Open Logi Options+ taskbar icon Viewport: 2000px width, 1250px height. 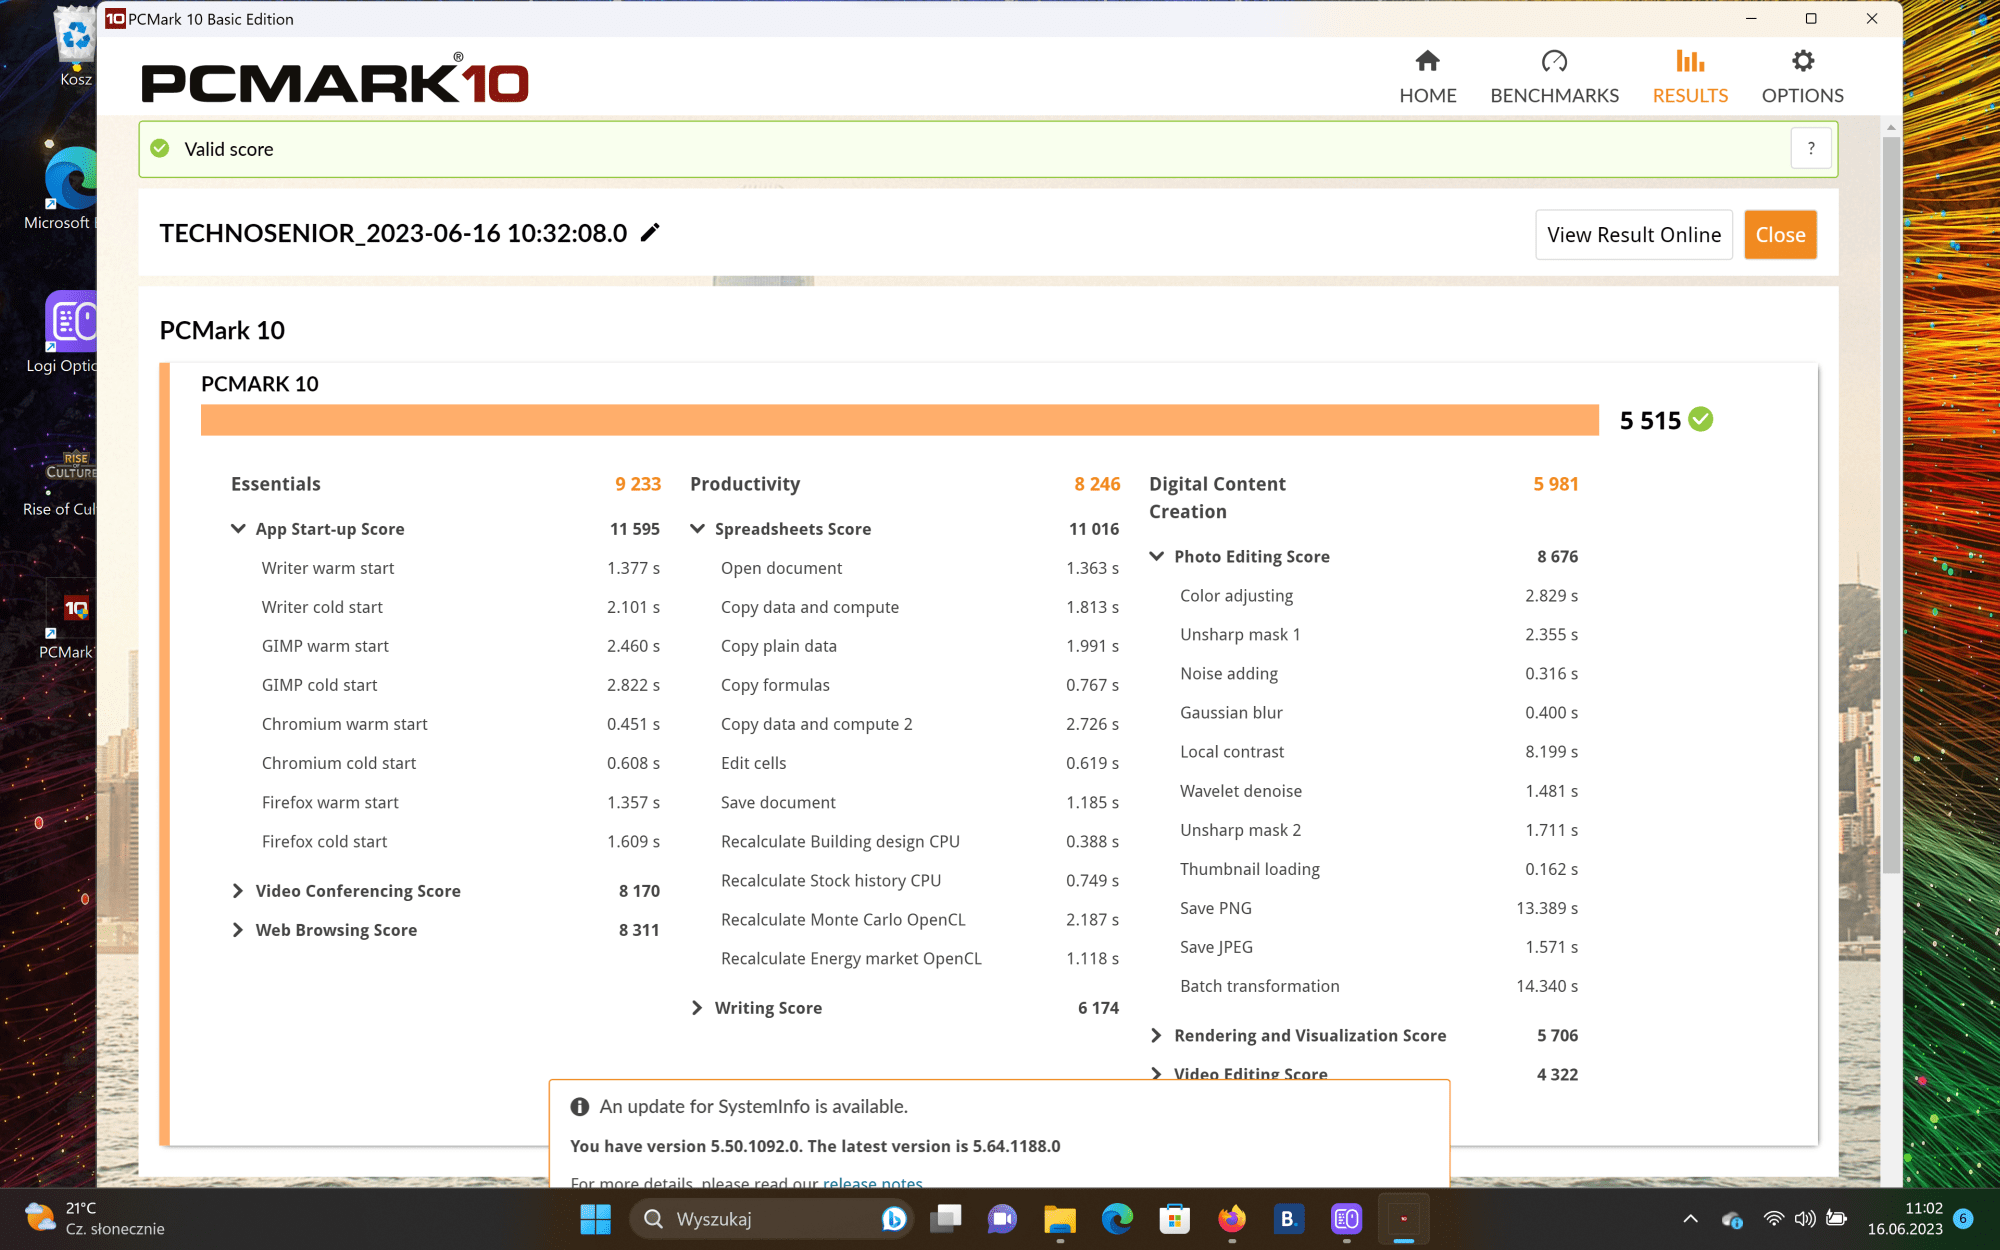tap(1346, 1219)
